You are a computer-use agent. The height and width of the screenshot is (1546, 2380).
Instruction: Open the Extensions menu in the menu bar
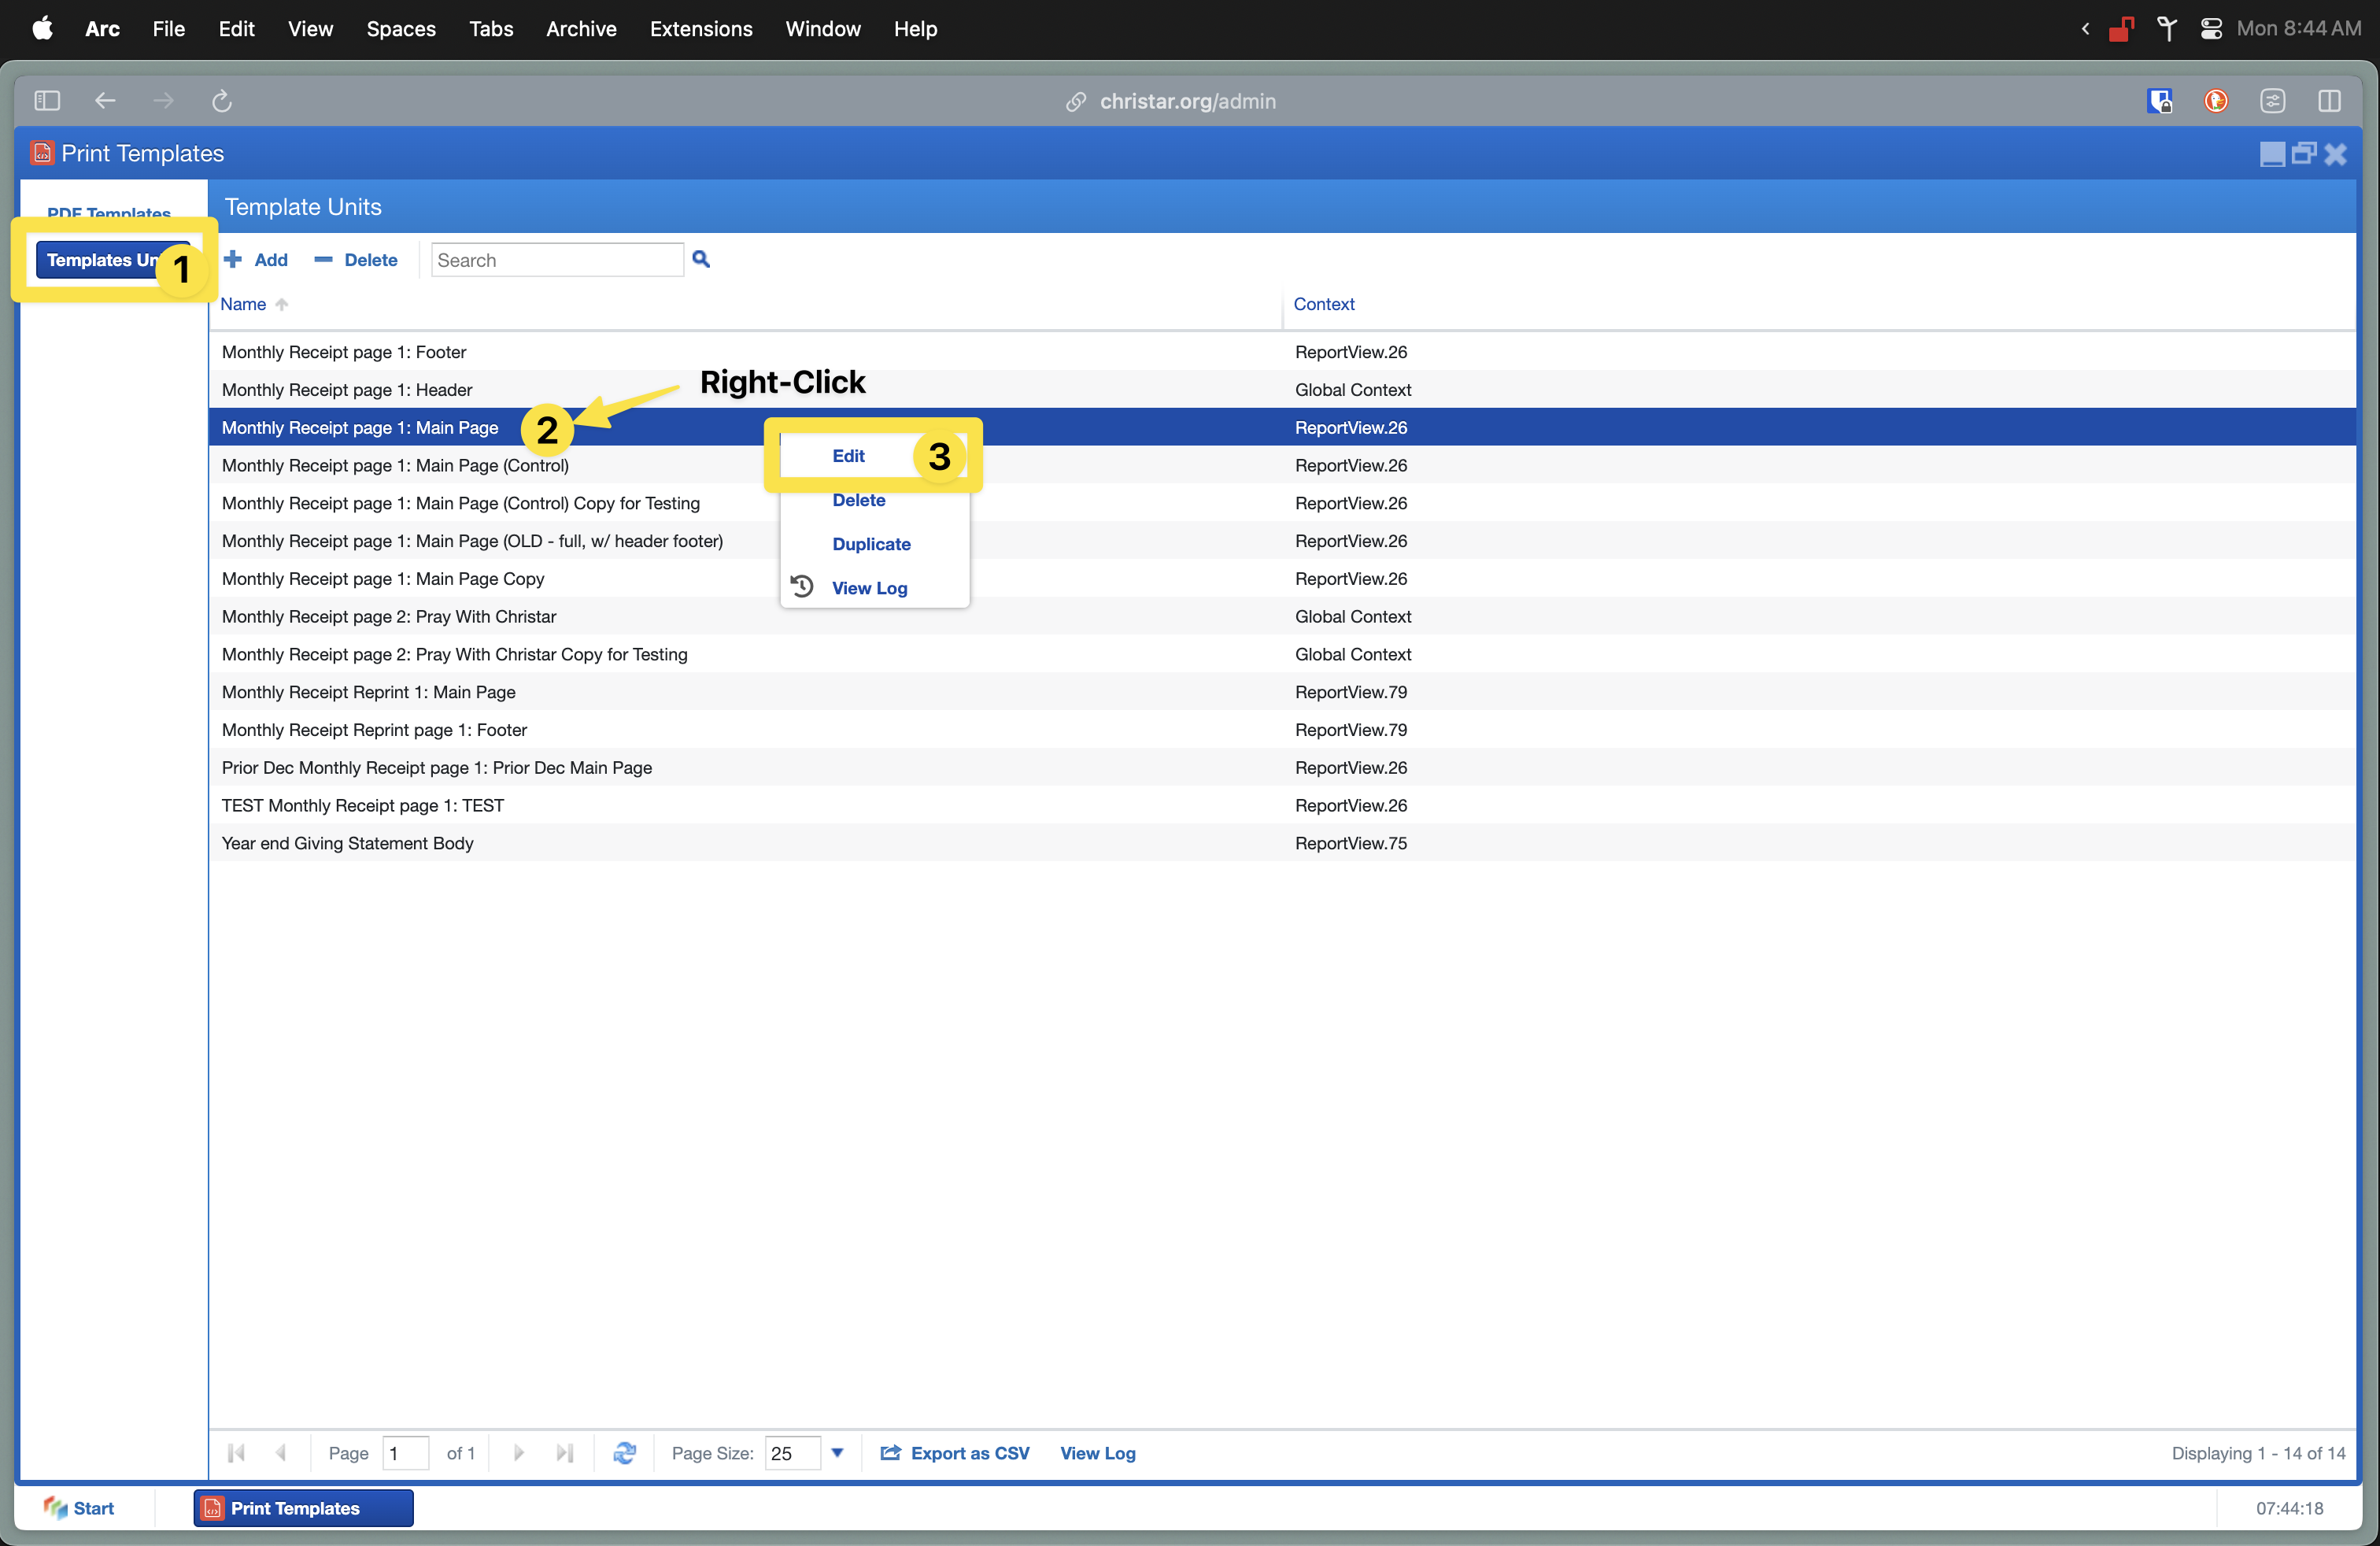click(701, 29)
